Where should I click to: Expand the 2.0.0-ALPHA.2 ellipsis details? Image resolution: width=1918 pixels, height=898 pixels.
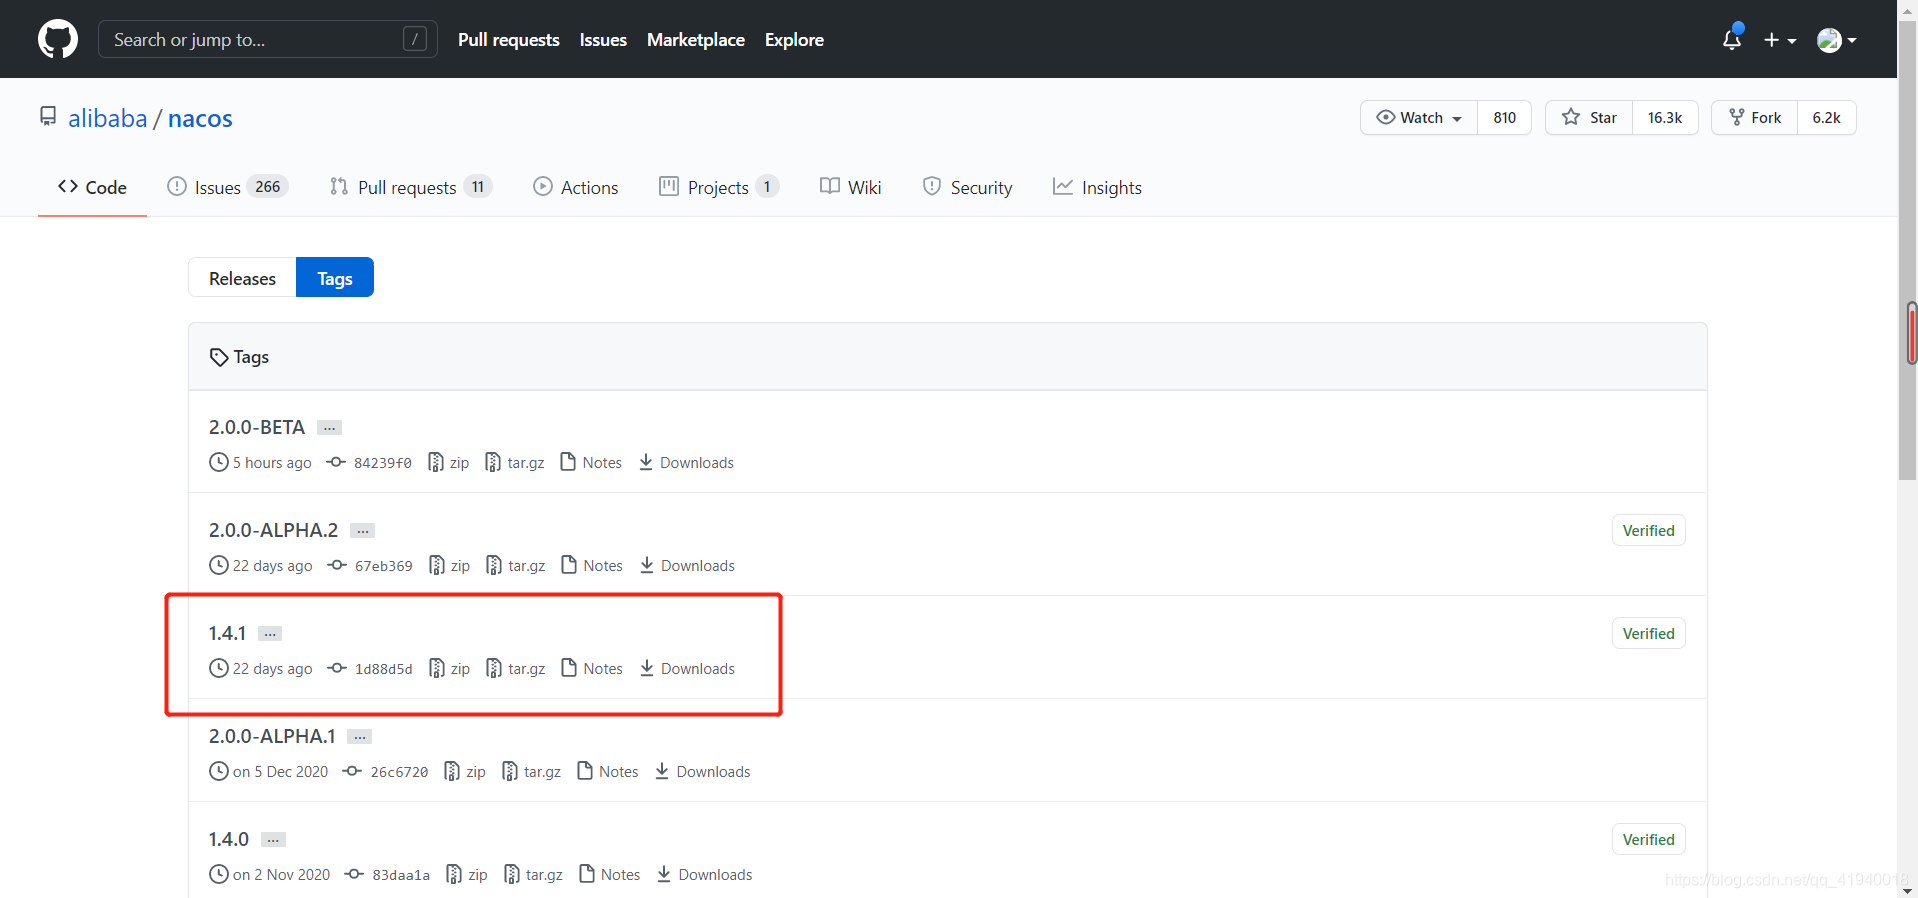point(362,530)
